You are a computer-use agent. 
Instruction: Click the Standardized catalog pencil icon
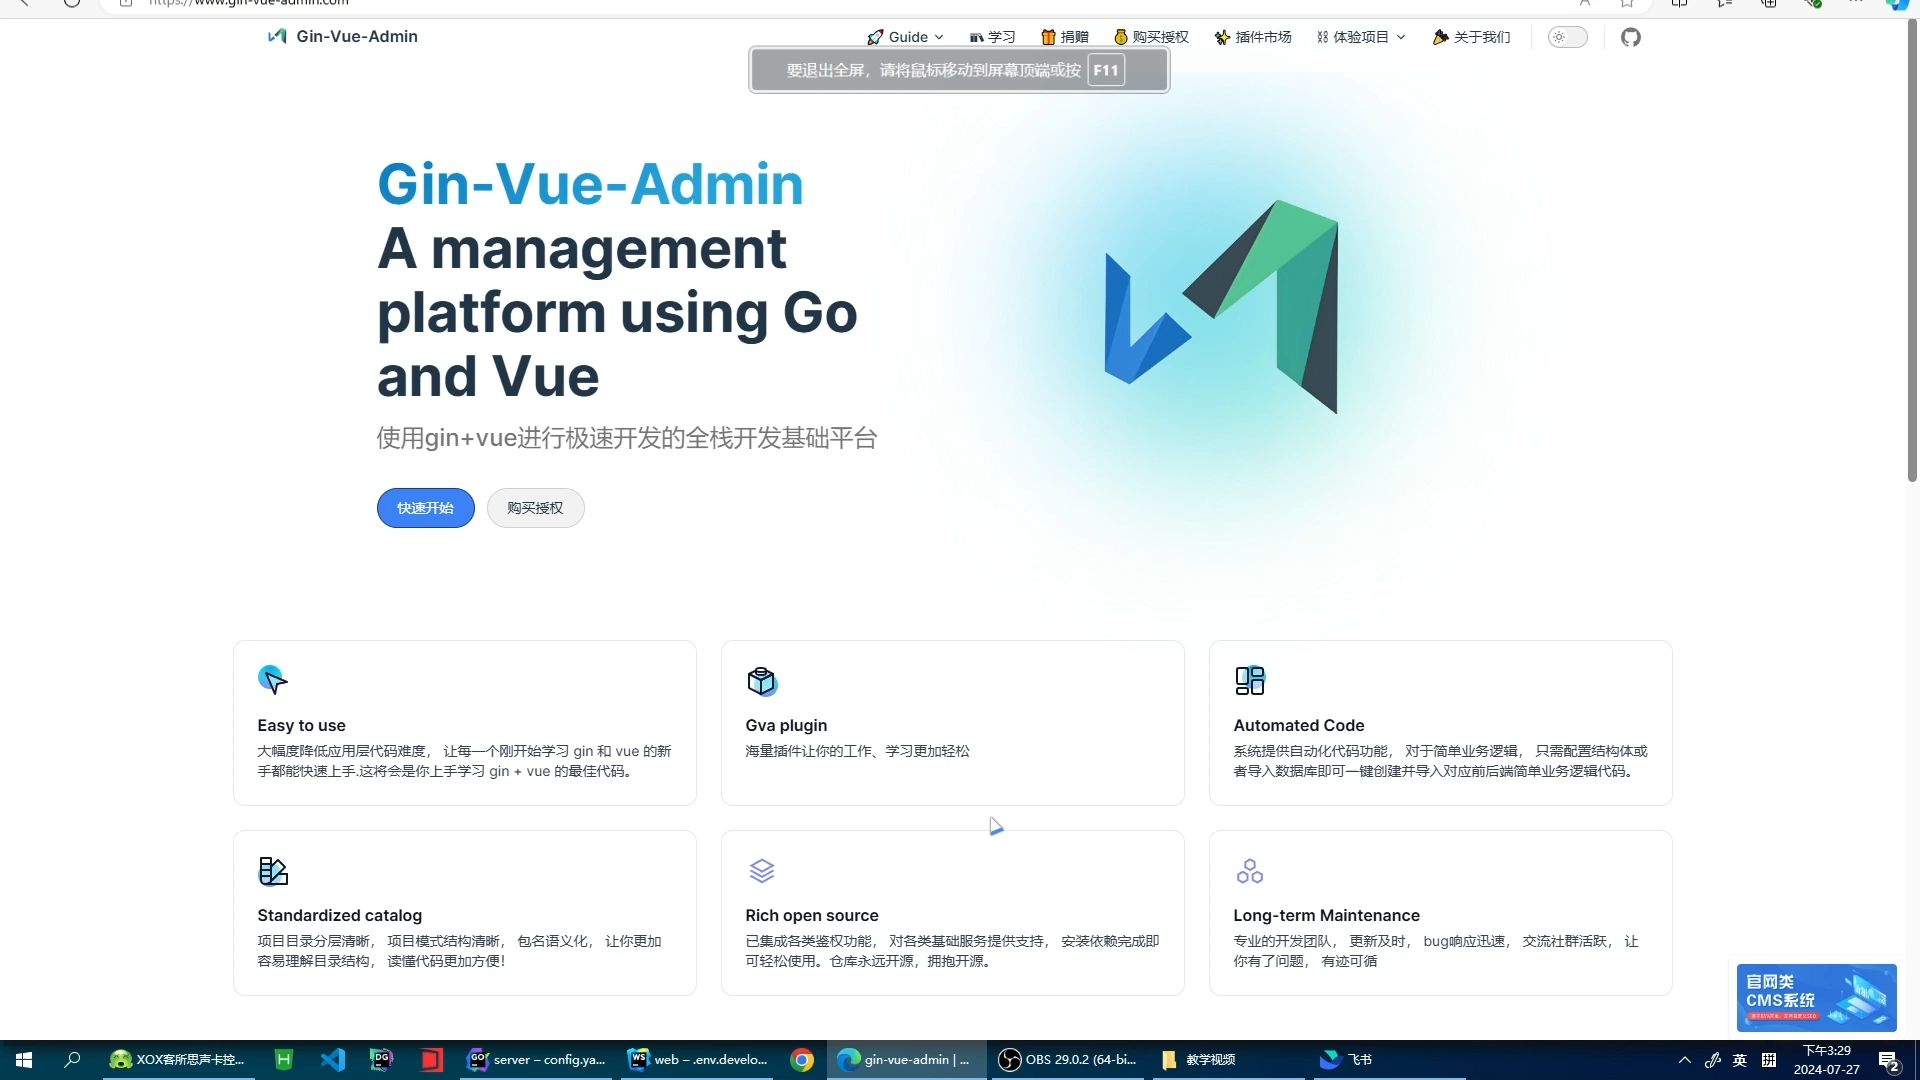click(273, 871)
